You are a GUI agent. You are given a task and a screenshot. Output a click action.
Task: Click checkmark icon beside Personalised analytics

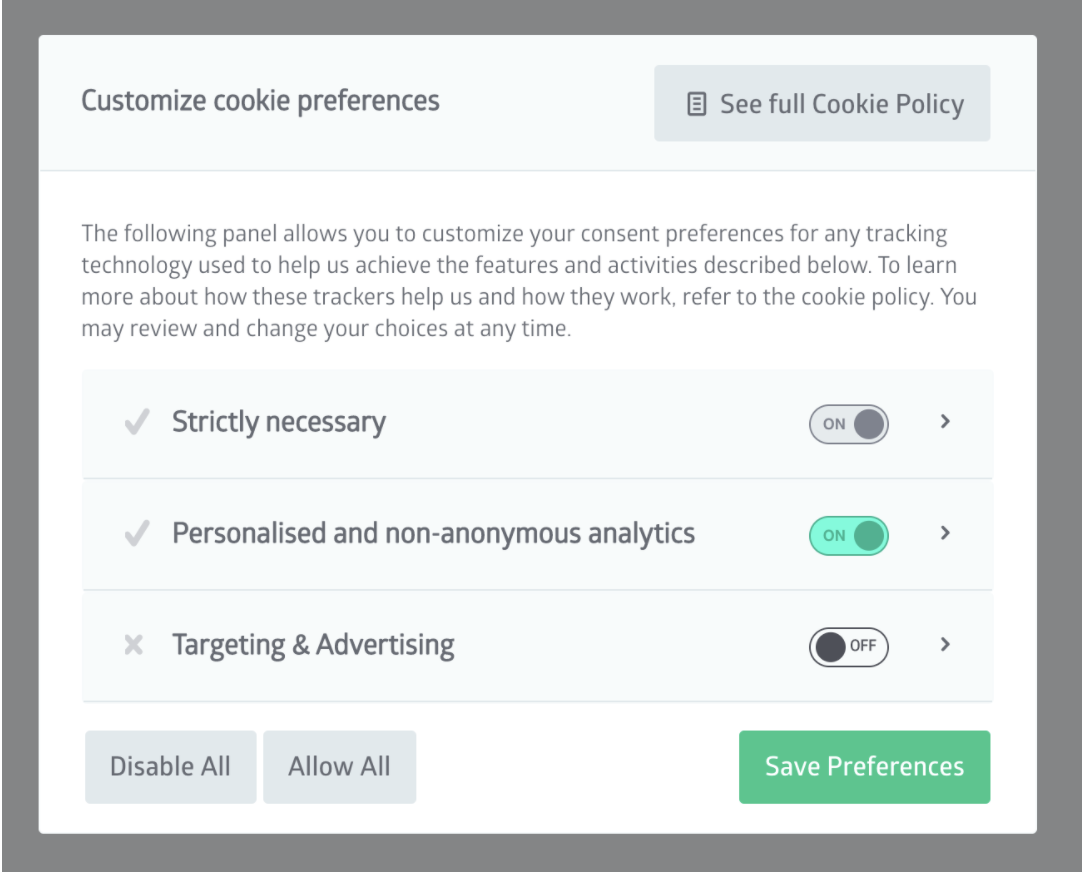pyautogui.click(x=137, y=533)
